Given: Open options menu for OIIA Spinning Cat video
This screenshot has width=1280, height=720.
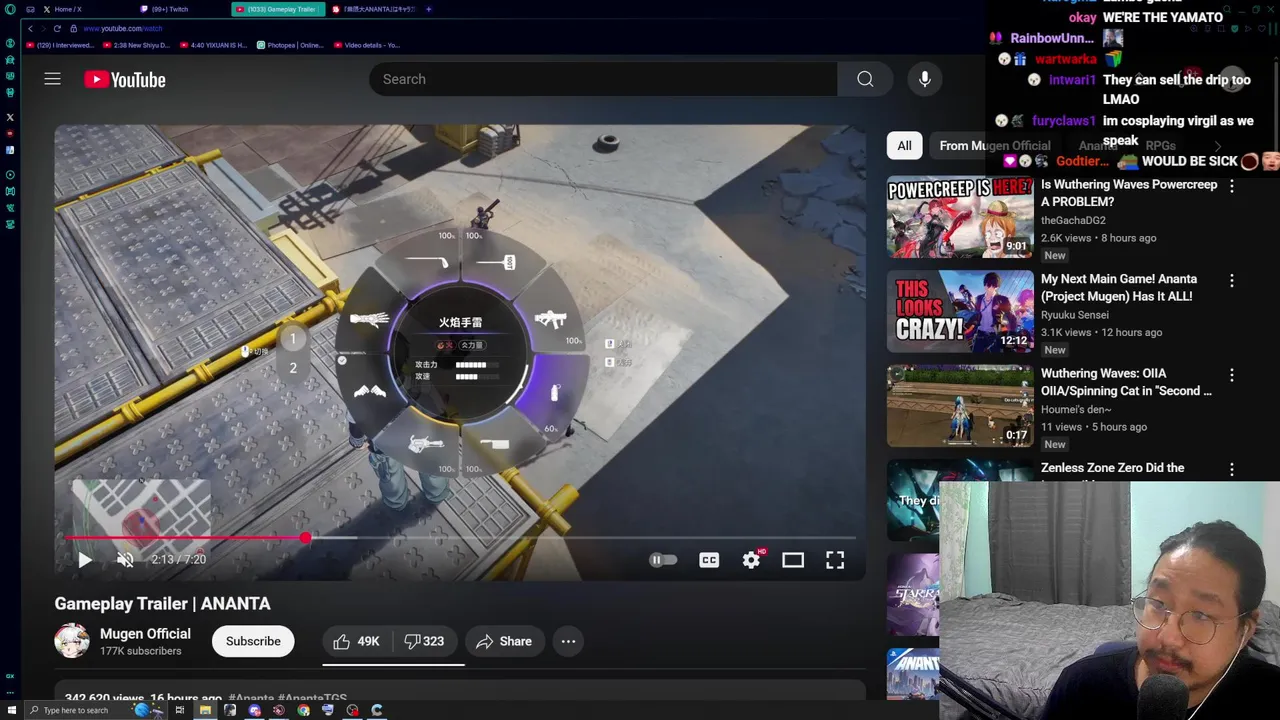Looking at the screenshot, I should [1232, 375].
